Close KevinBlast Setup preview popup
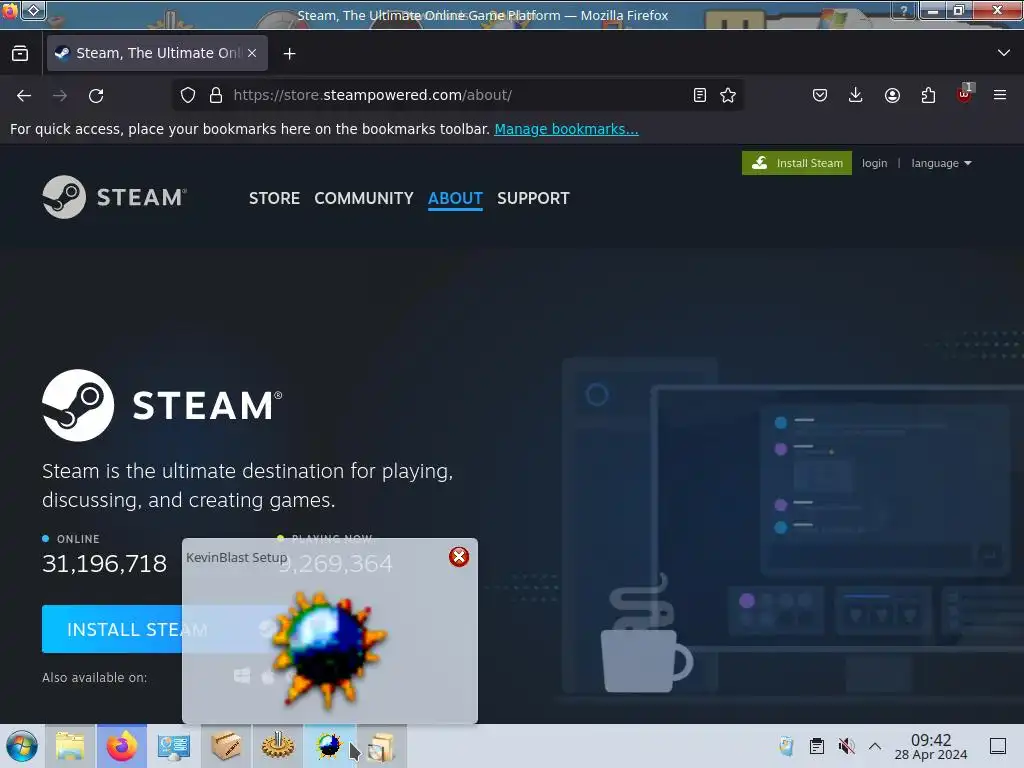The height and width of the screenshot is (768, 1024). (x=459, y=556)
